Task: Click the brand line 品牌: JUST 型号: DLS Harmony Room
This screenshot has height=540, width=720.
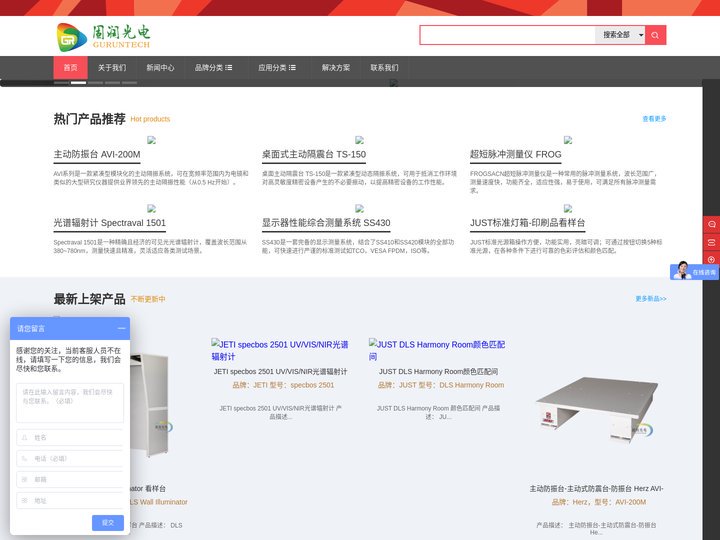Action: pyautogui.click(x=441, y=385)
